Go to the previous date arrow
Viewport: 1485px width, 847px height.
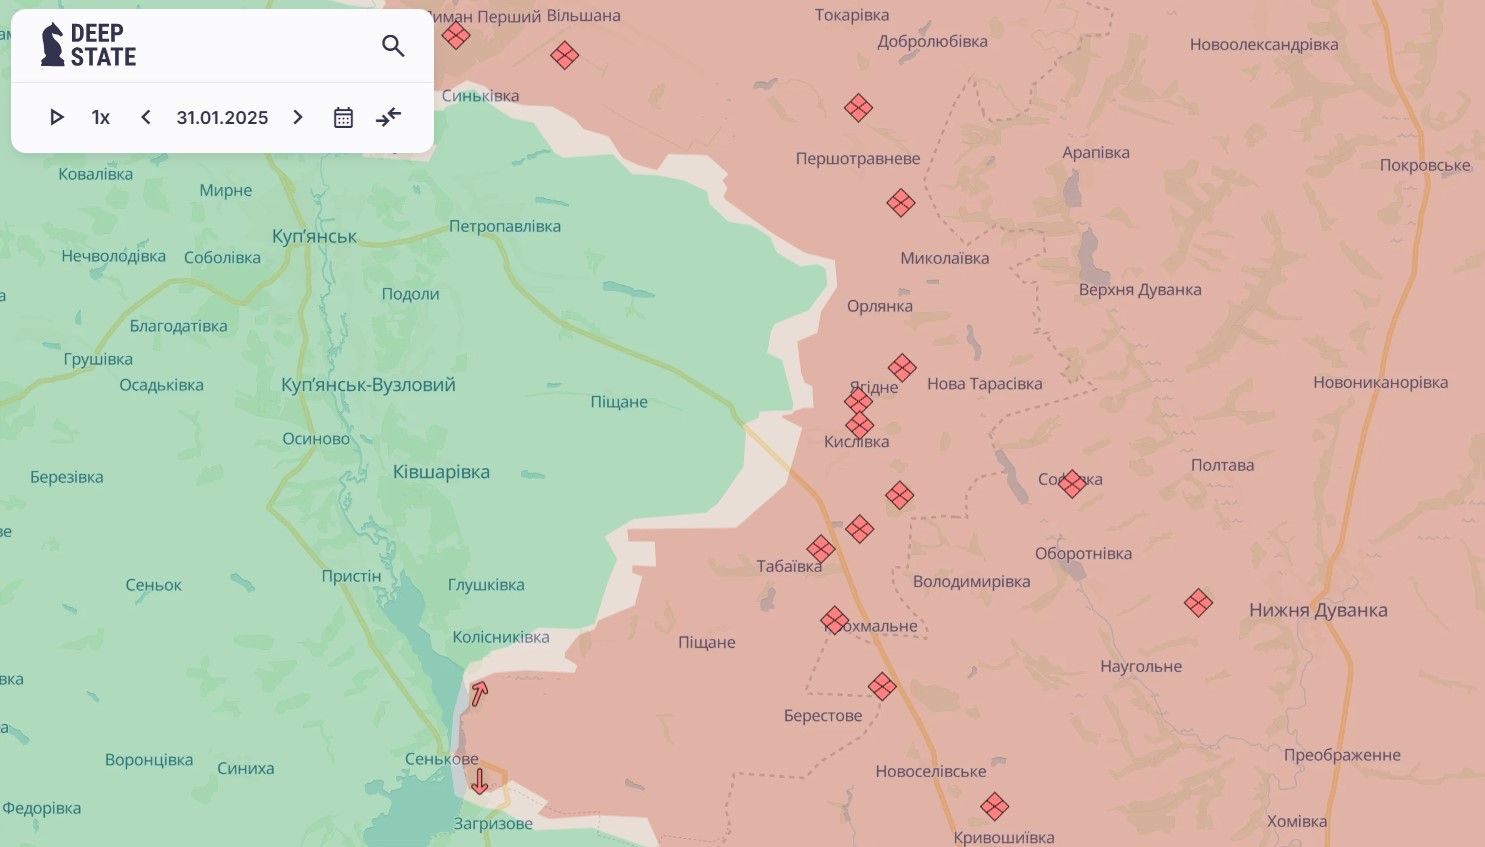click(146, 118)
